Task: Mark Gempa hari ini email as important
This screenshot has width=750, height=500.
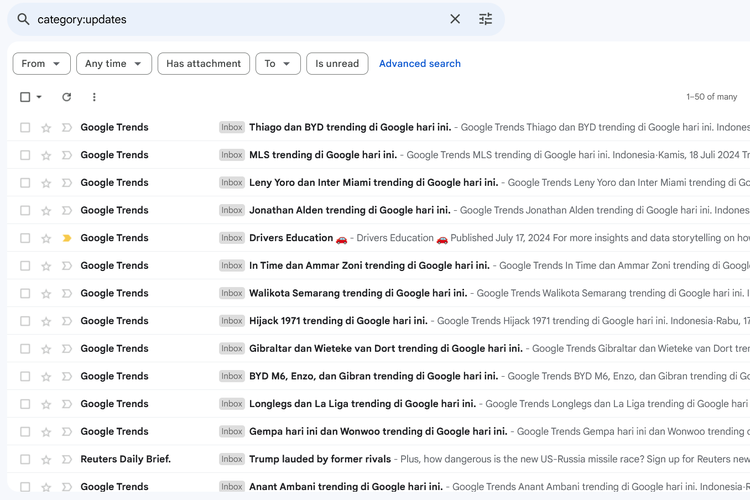Action: click(x=67, y=432)
